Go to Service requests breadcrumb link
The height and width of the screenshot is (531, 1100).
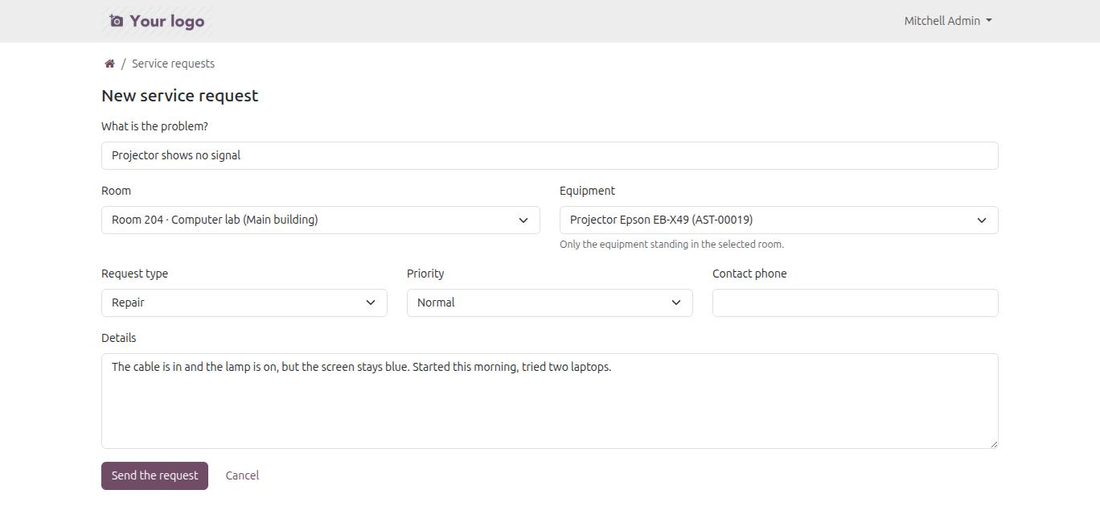click(x=173, y=64)
